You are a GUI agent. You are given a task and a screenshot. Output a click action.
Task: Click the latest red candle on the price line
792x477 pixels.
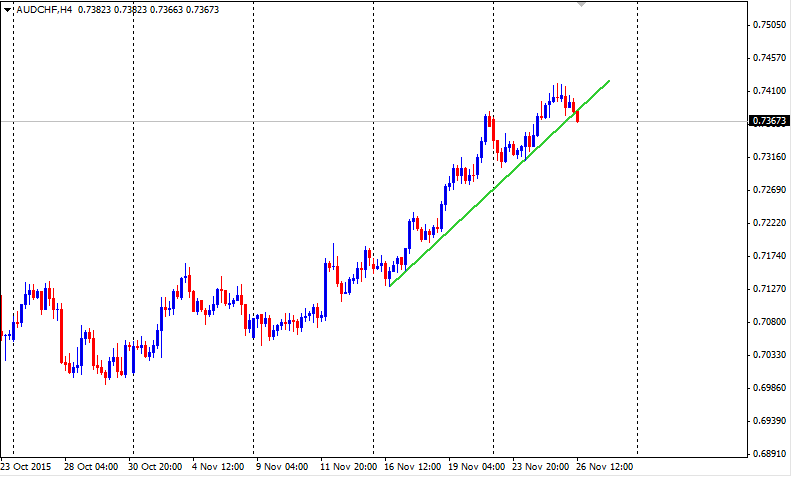[577, 116]
